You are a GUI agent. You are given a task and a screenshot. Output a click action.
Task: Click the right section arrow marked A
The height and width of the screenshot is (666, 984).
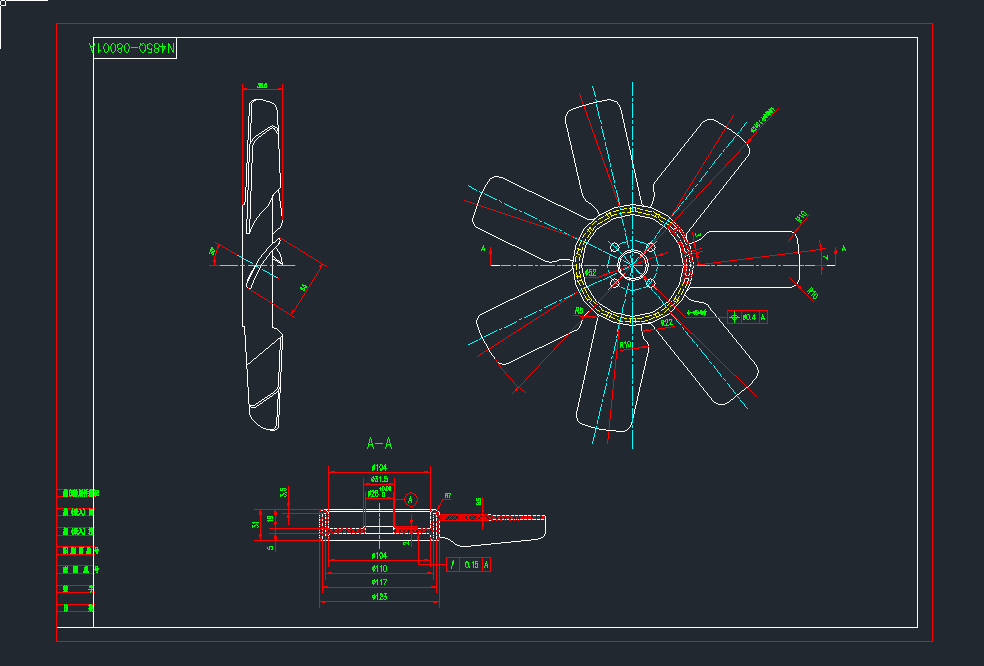843,248
